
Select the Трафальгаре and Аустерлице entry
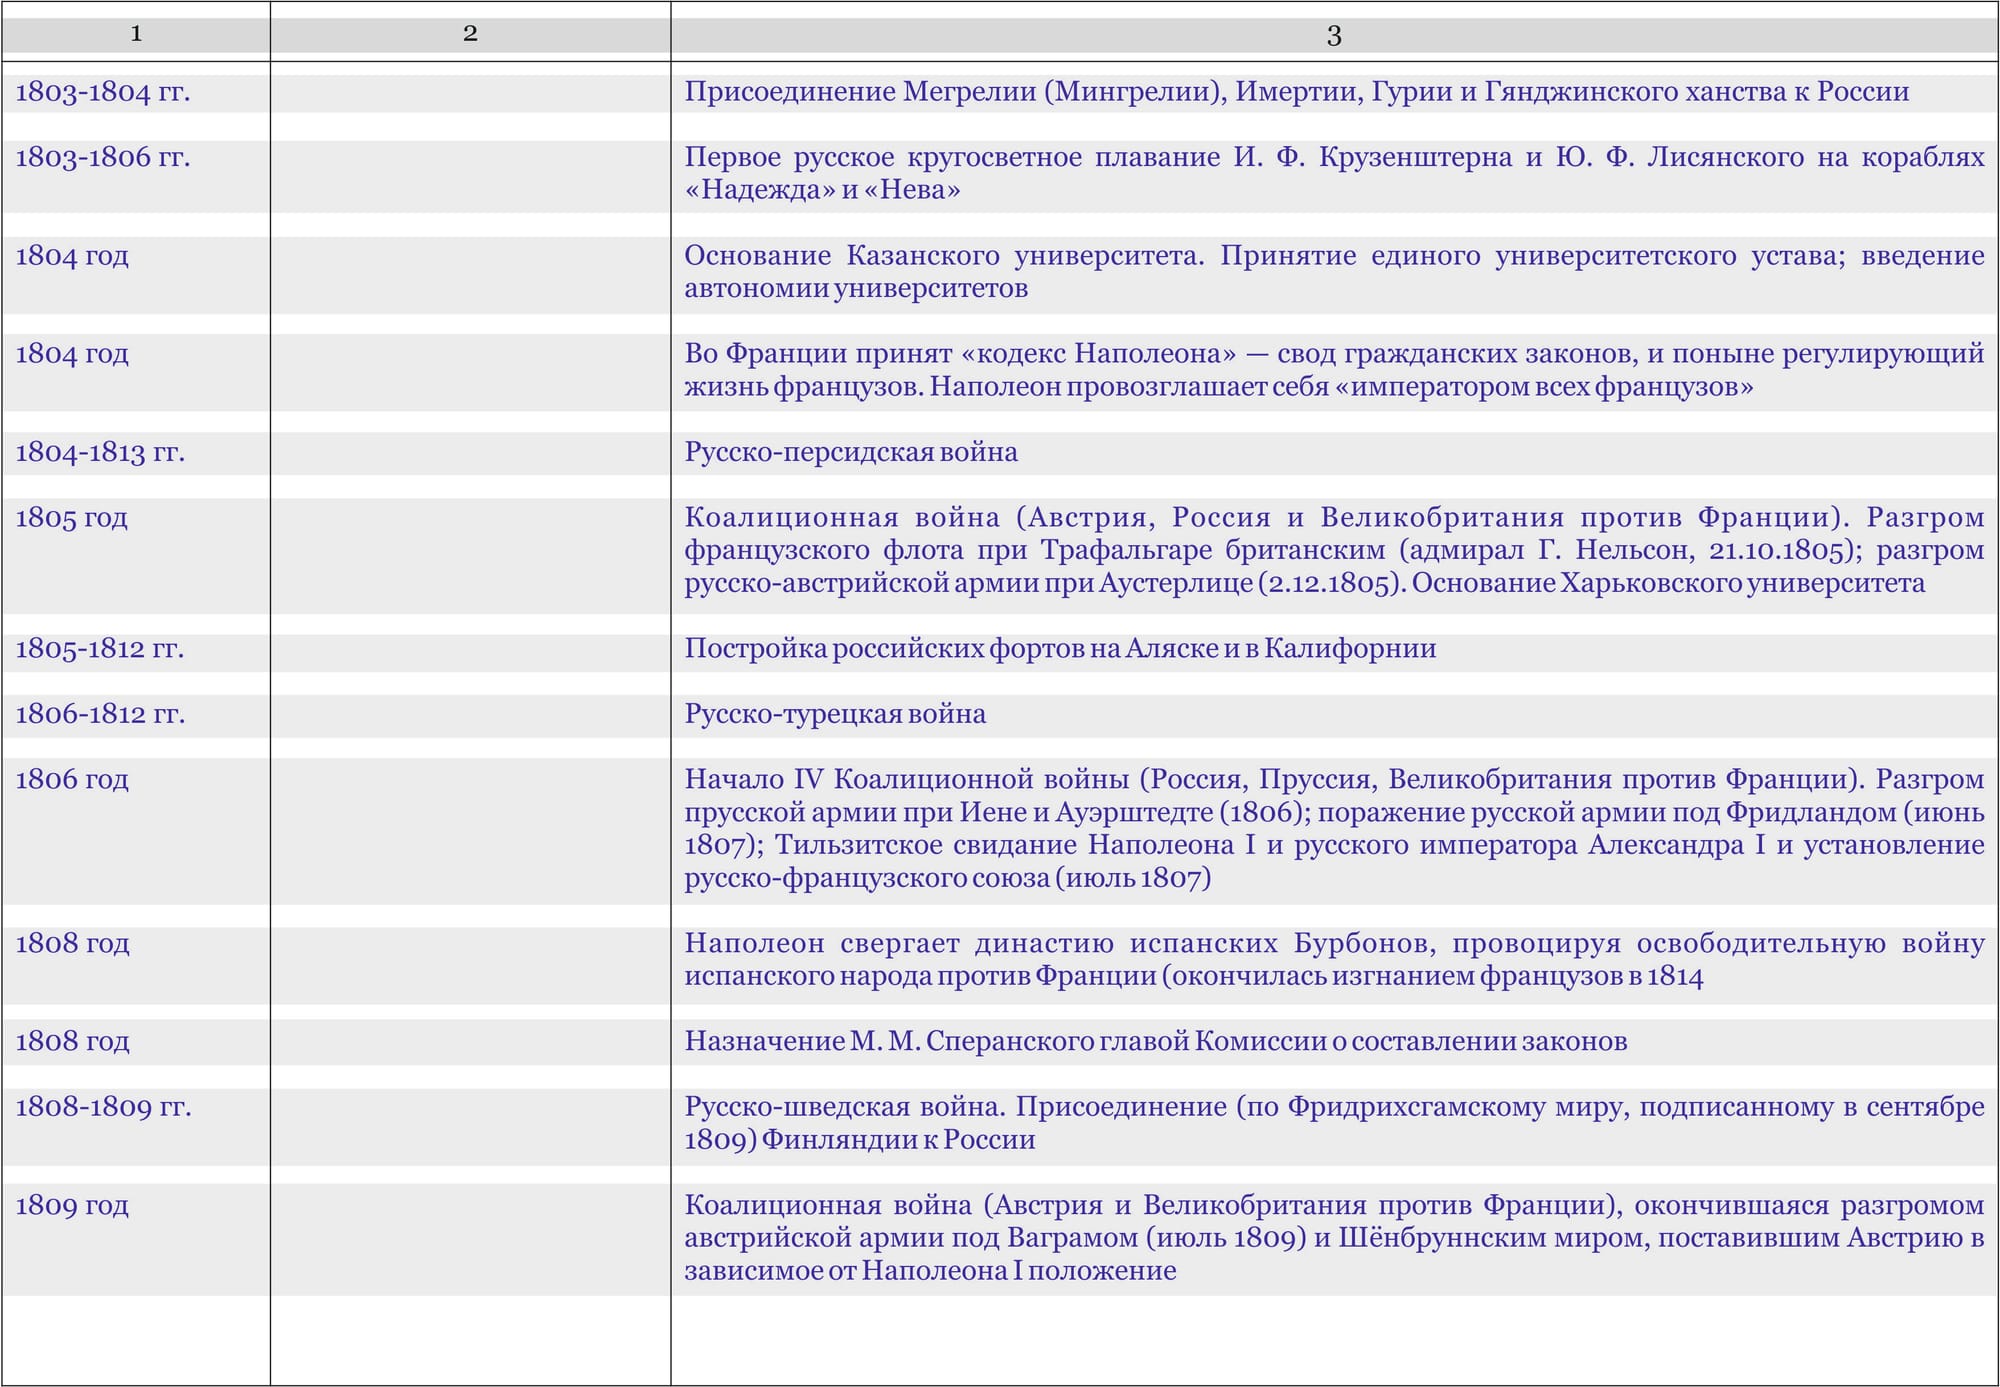[1334, 550]
